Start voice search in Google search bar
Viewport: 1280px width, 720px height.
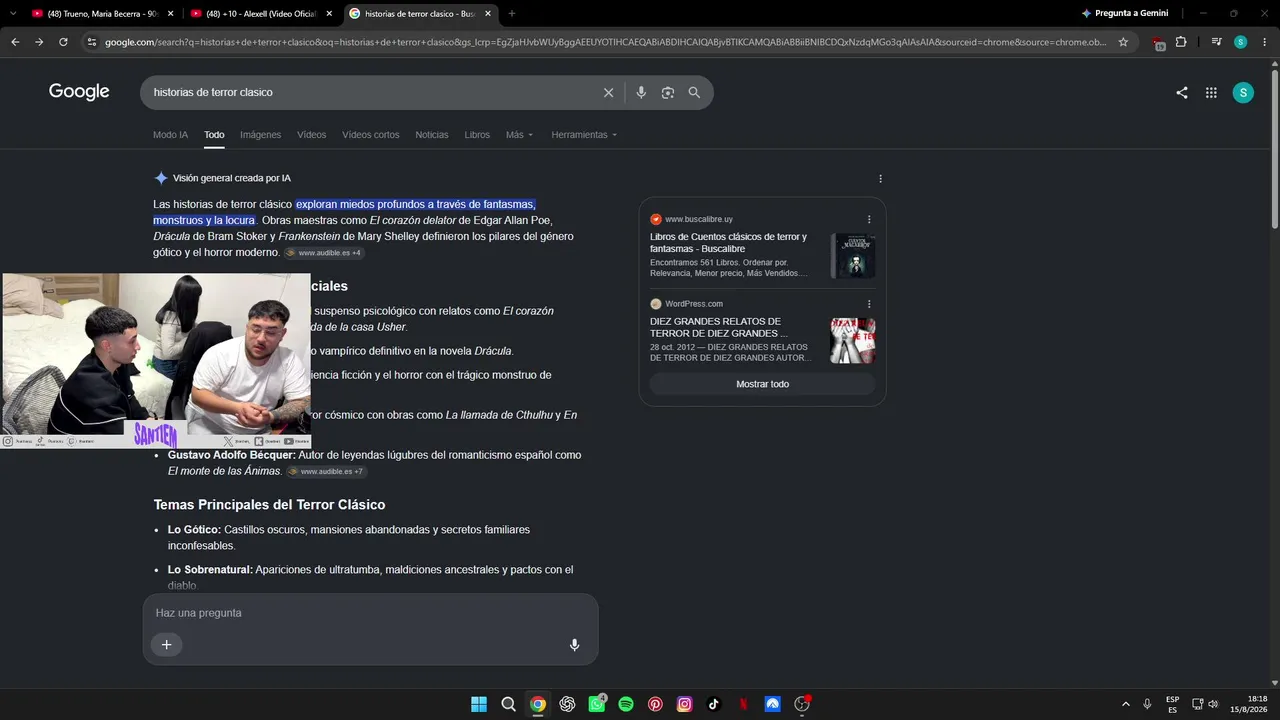pos(641,92)
